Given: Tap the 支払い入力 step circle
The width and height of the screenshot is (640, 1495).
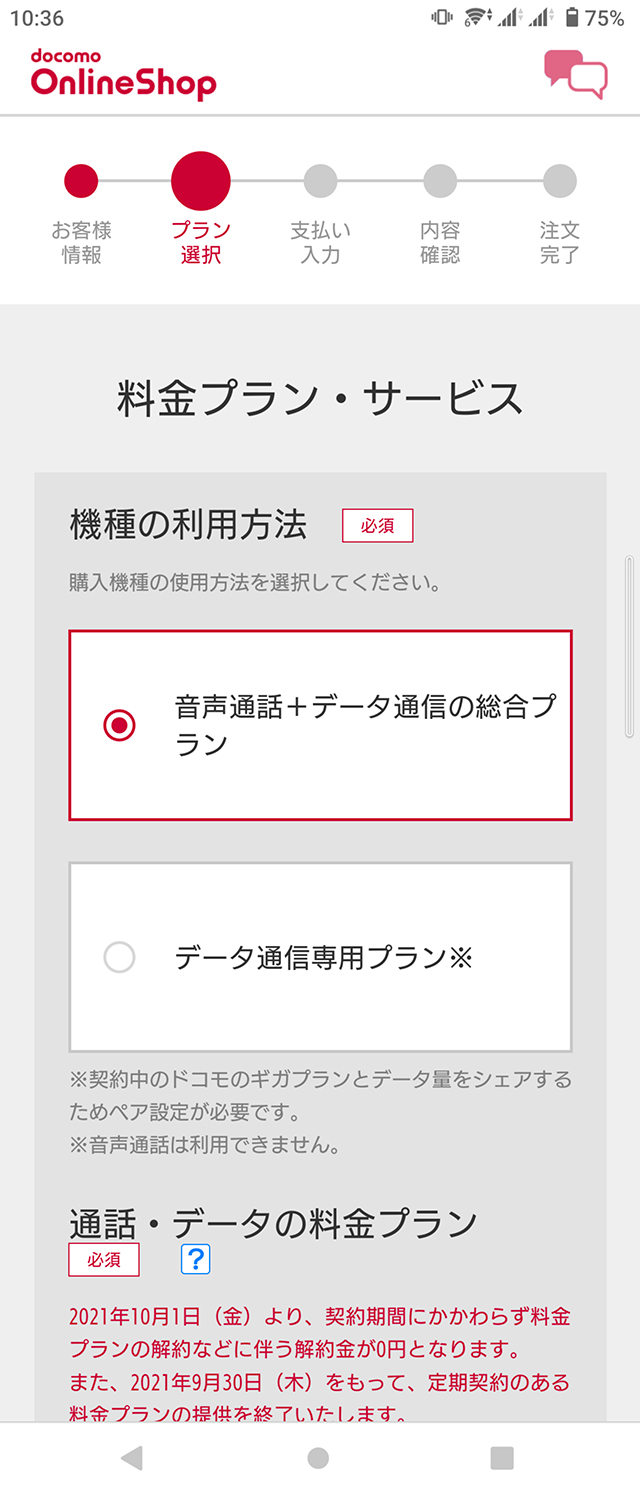Looking at the screenshot, I should tap(320, 181).
